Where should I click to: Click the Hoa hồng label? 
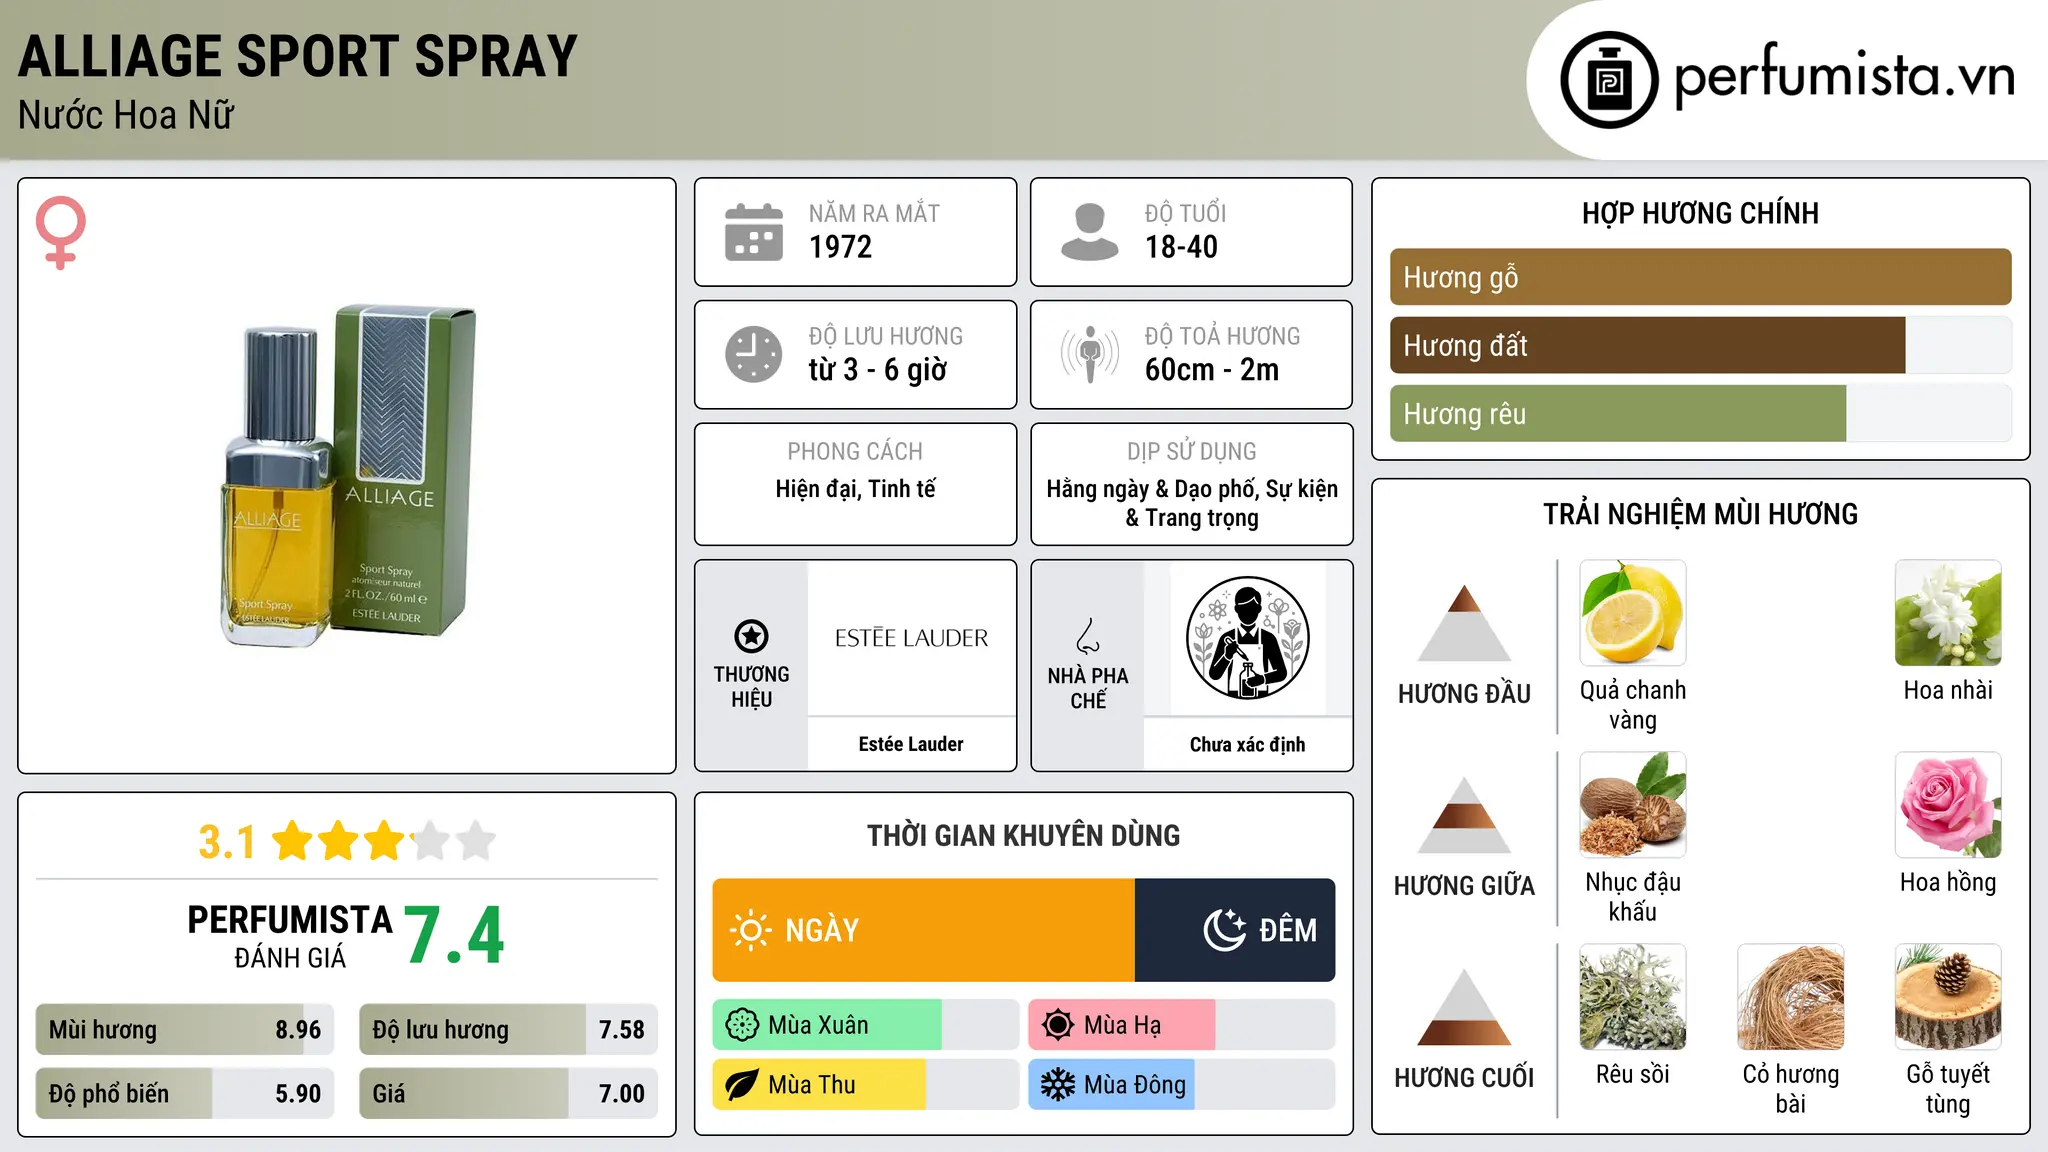(1948, 882)
